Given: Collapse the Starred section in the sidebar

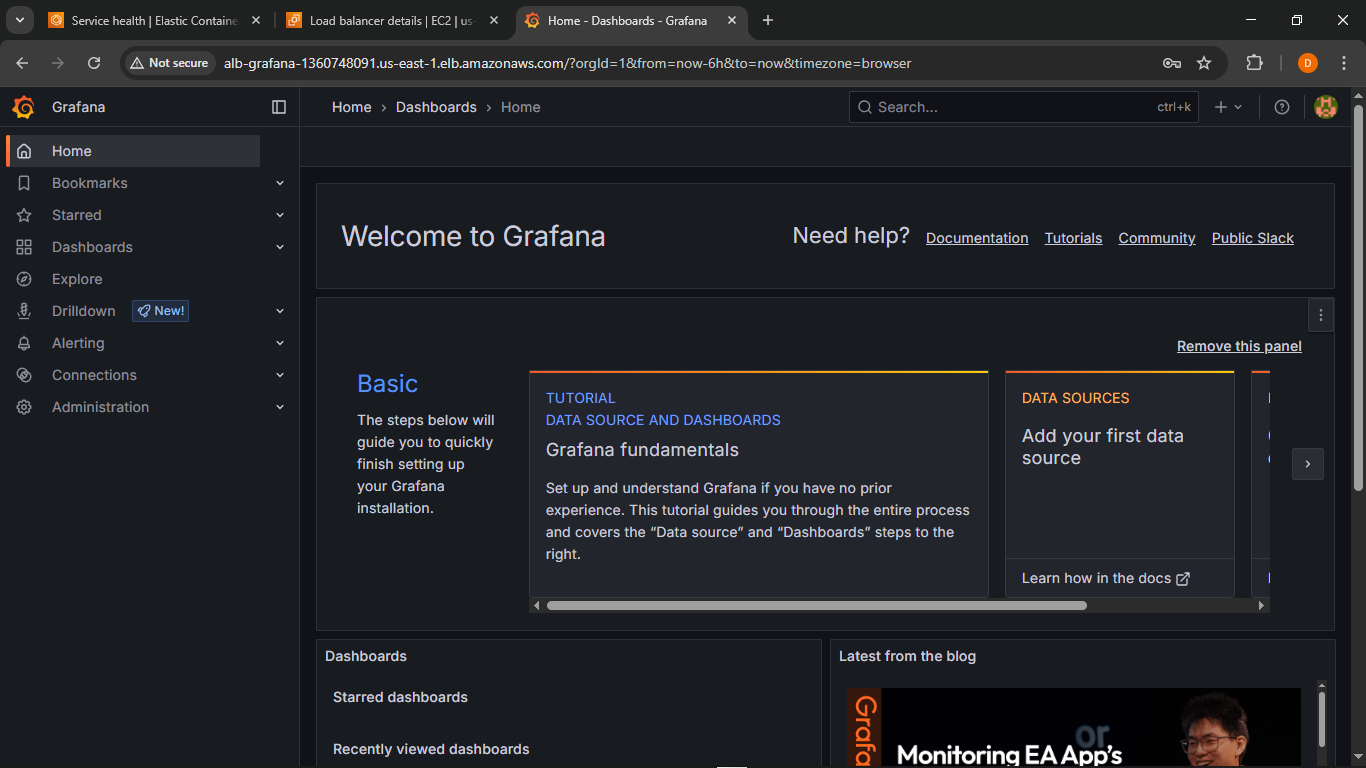Looking at the screenshot, I should (x=280, y=214).
